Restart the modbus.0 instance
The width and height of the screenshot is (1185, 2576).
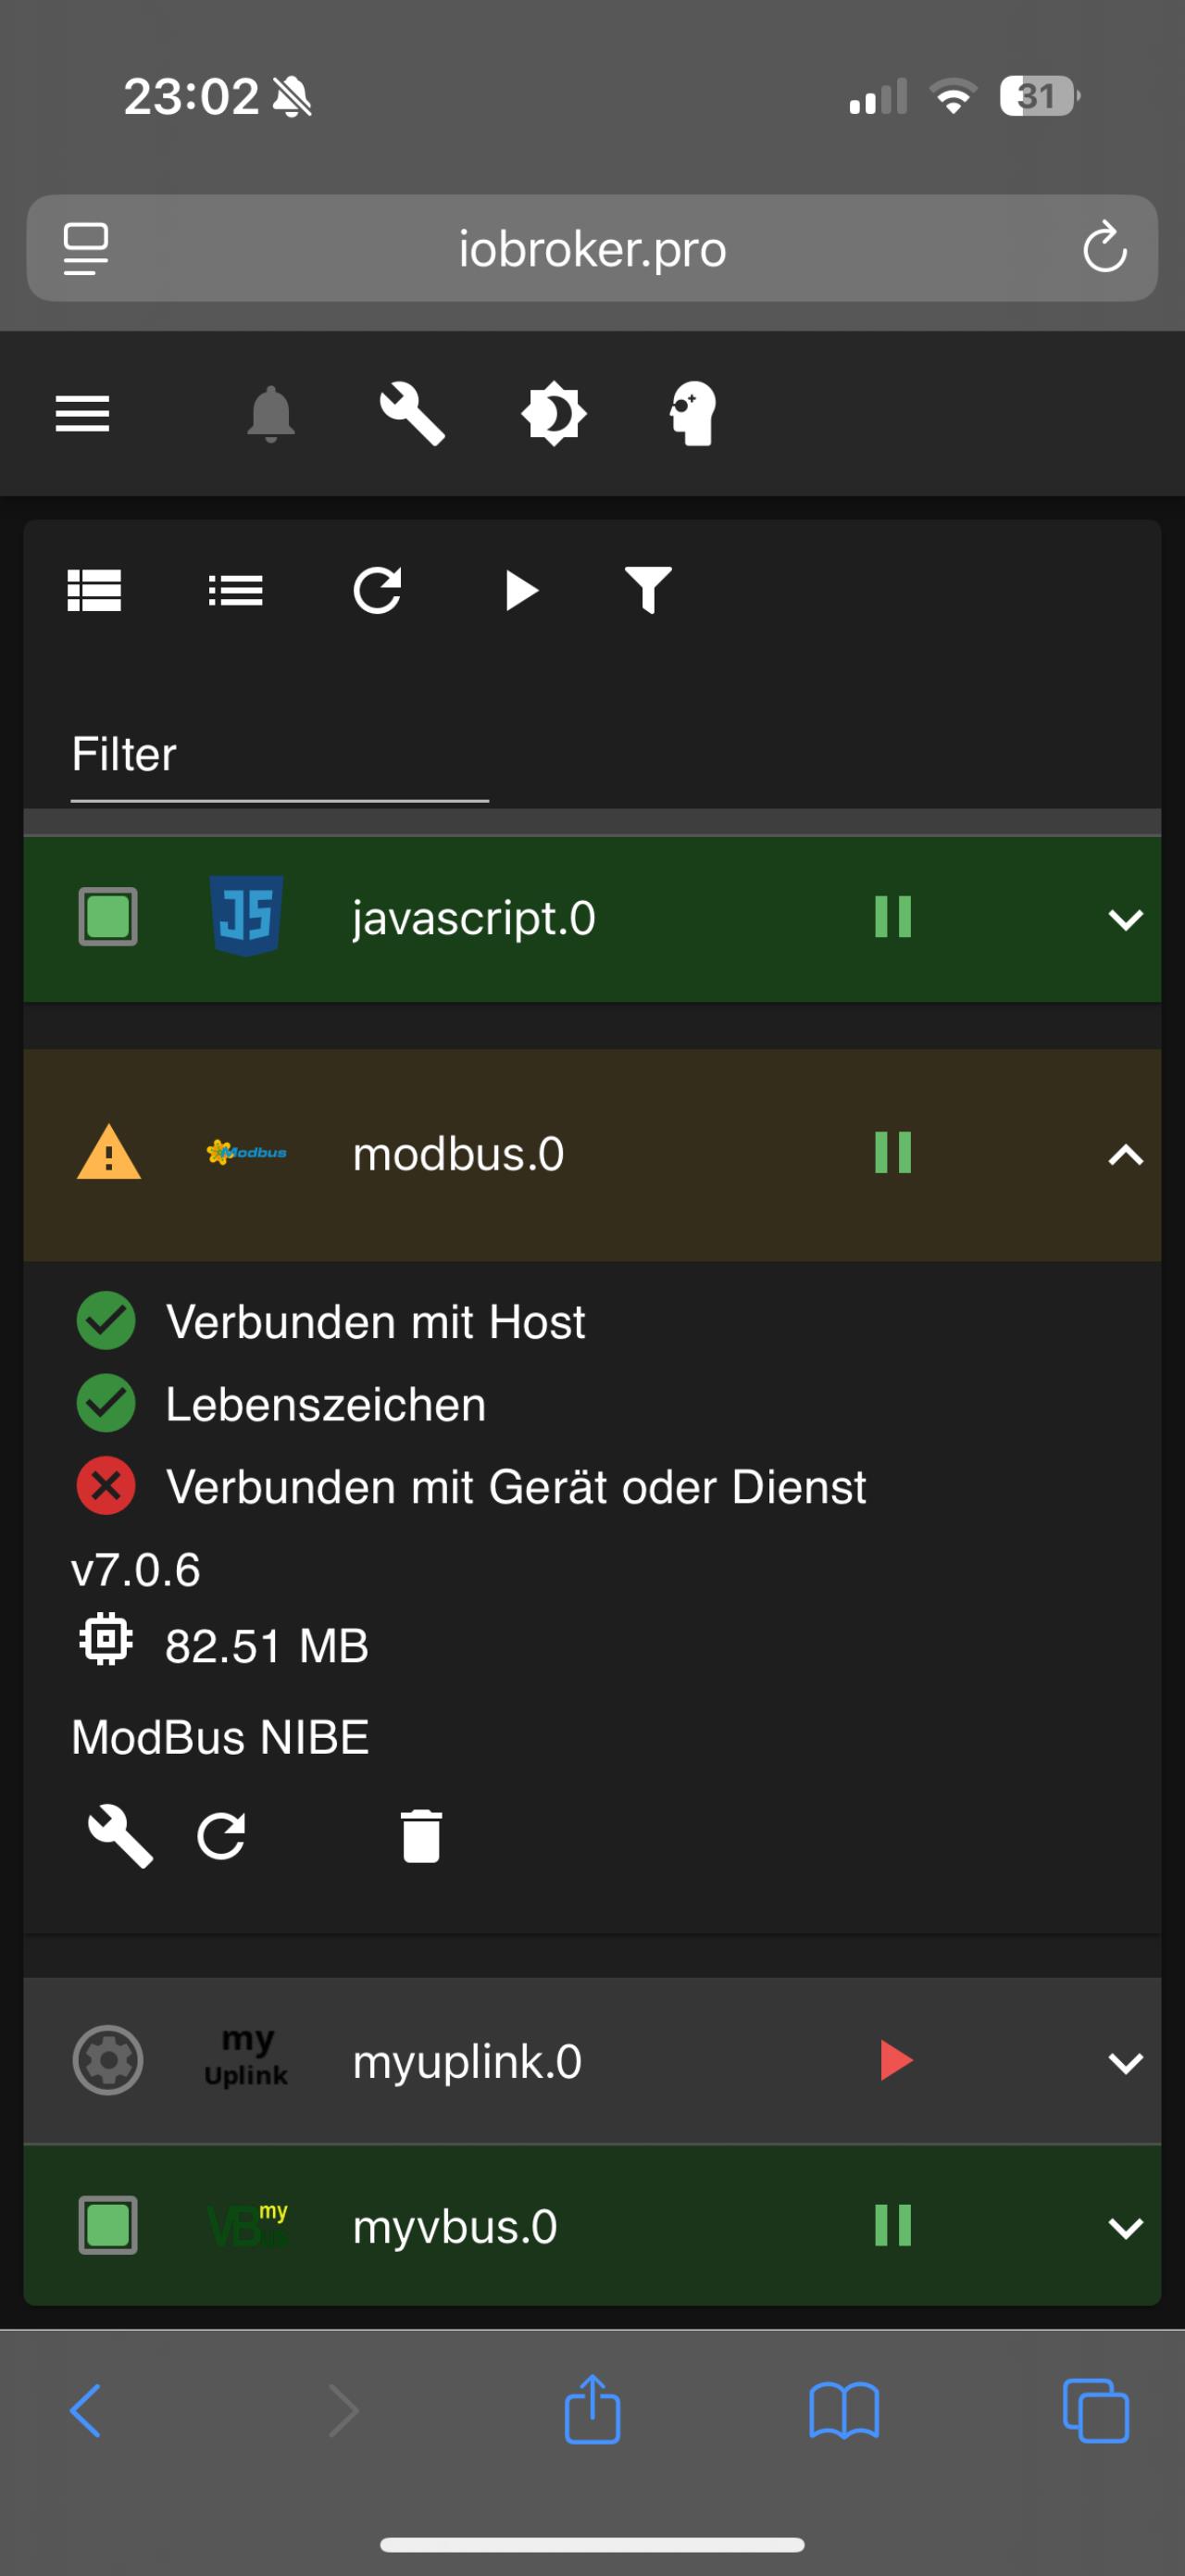click(x=221, y=1836)
